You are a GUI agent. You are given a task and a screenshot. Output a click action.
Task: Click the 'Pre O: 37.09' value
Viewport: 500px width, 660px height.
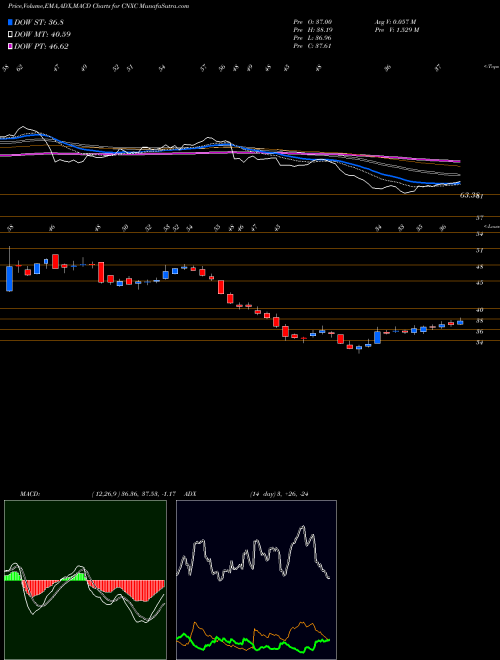[x=312, y=21]
